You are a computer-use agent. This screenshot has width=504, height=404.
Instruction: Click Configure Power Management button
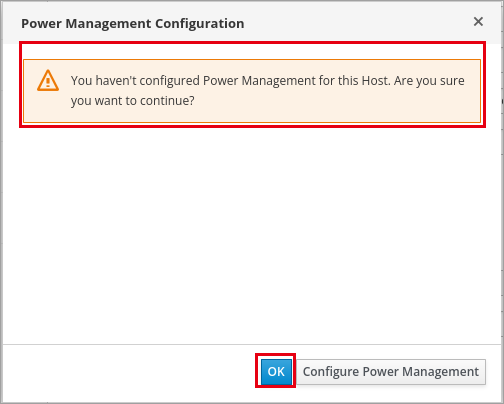(391, 371)
